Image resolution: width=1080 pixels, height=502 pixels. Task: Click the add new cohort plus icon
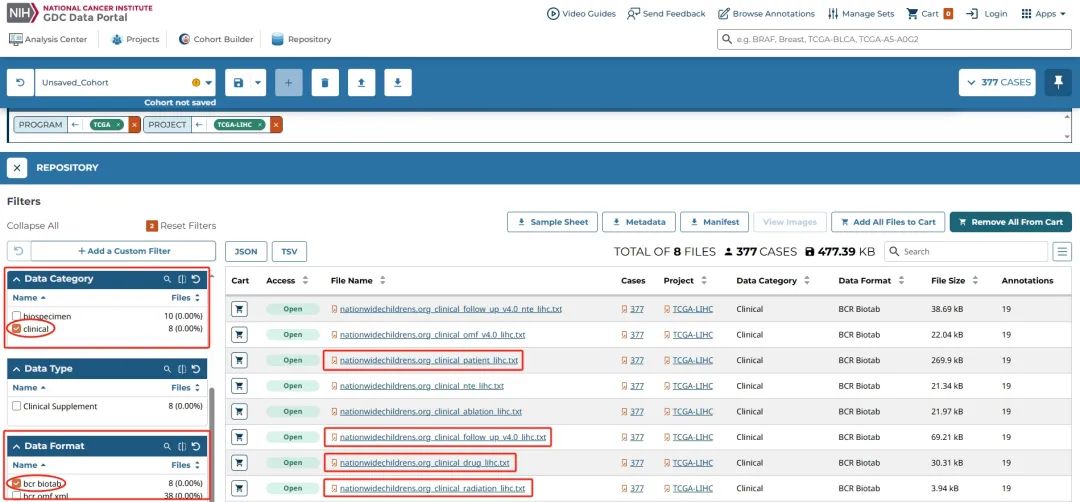pyautogui.click(x=288, y=83)
